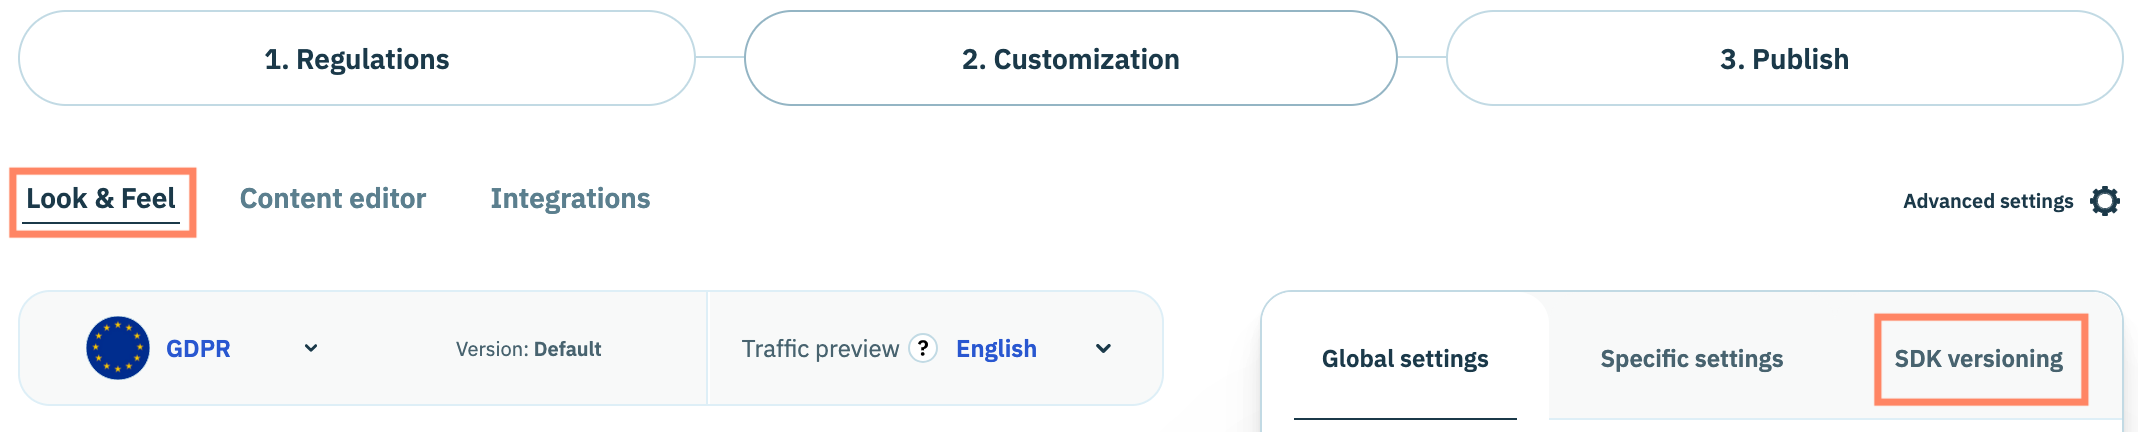Click the Version: label text
The height and width of the screenshot is (432, 2138).
pyautogui.click(x=492, y=349)
